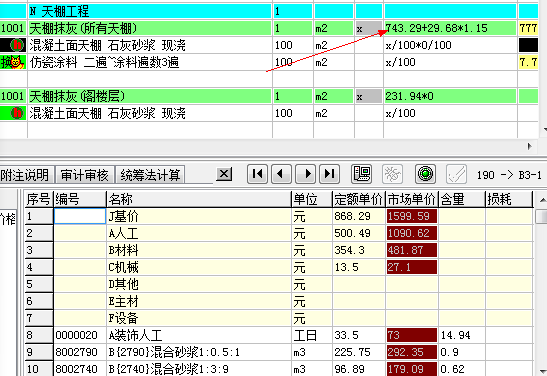
Task: Click market price 73 cell
Action: tap(412, 335)
